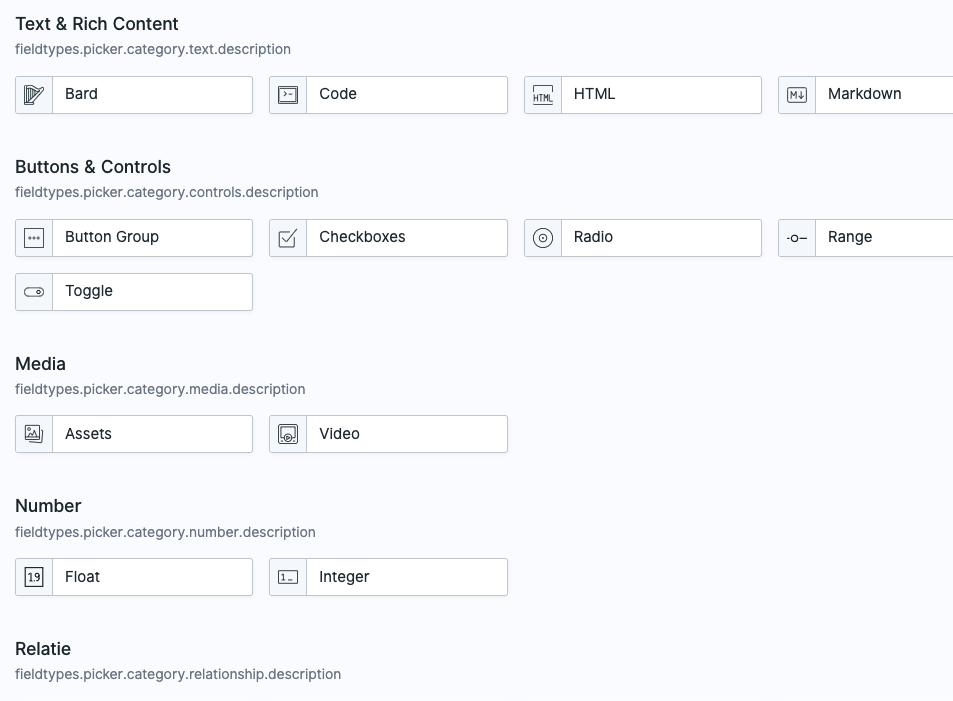This screenshot has height=701, width=953.
Task: Click the Bard harp icon
Action: click(x=34, y=95)
